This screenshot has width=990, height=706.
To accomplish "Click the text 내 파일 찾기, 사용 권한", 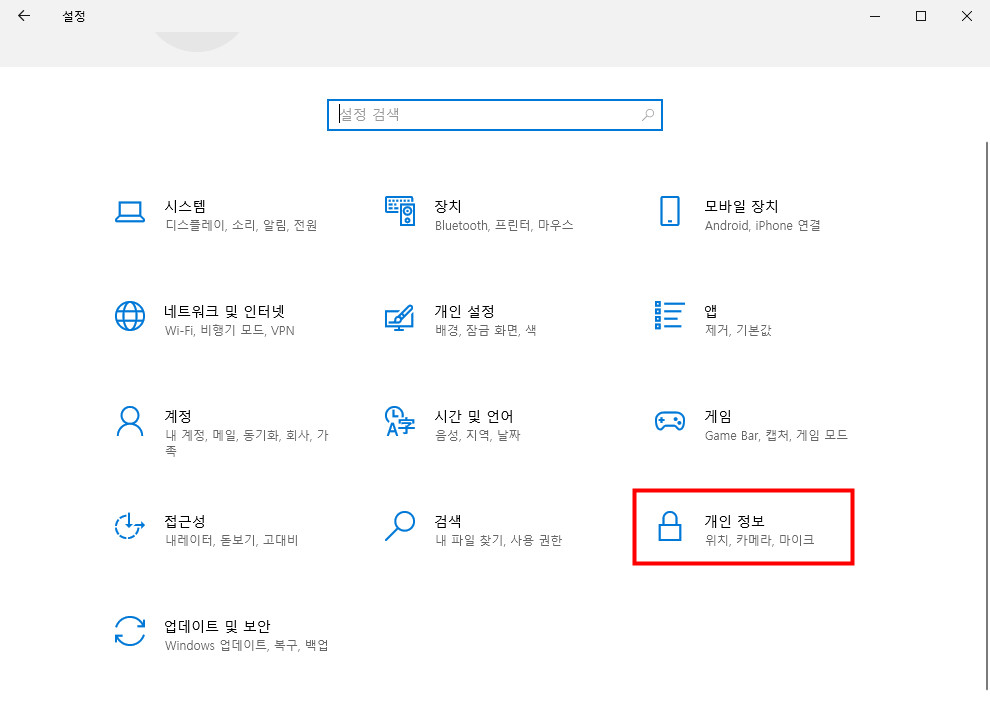I will (x=498, y=540).
